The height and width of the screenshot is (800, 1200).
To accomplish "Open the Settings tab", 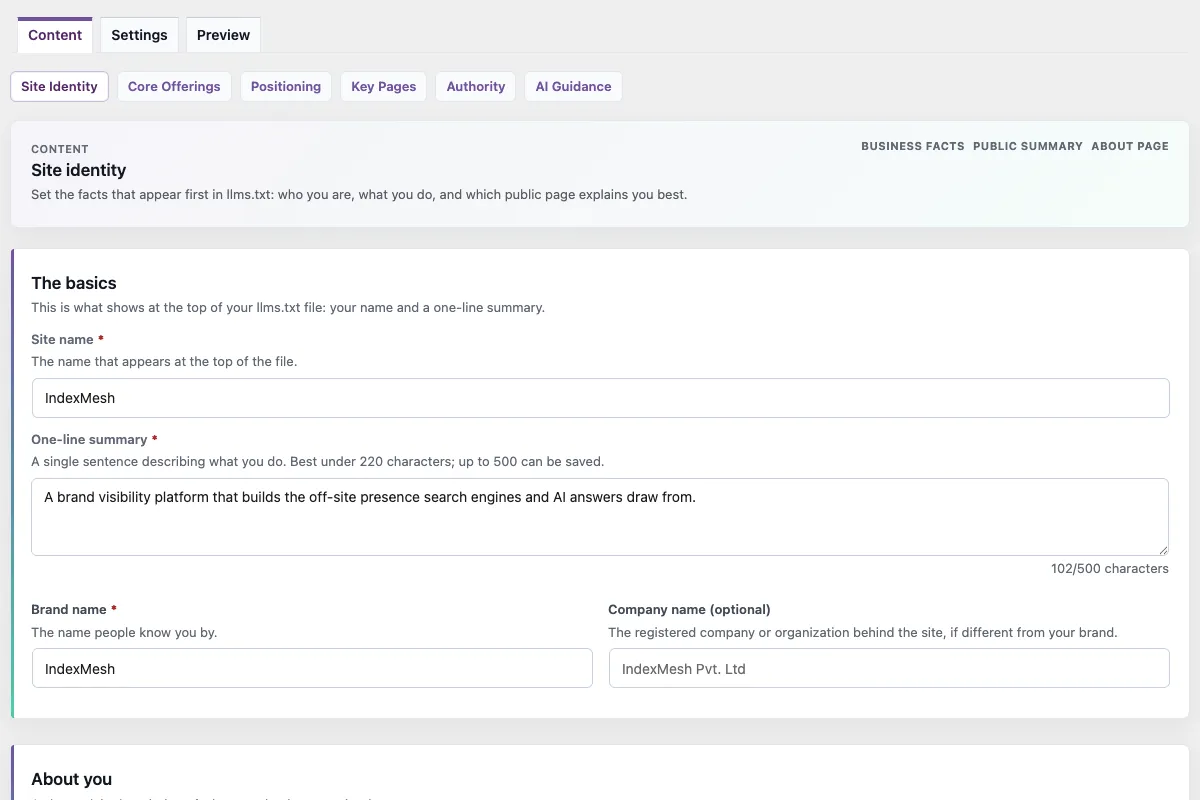I will tap(139, 35).
